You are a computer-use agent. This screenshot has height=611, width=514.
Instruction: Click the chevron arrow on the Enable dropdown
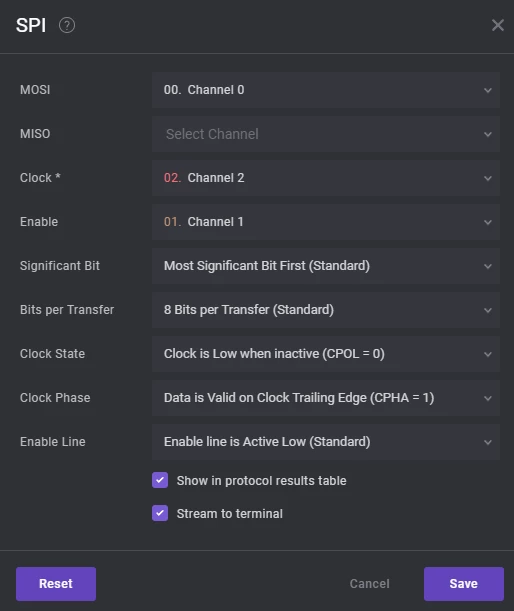click(488, 223)
